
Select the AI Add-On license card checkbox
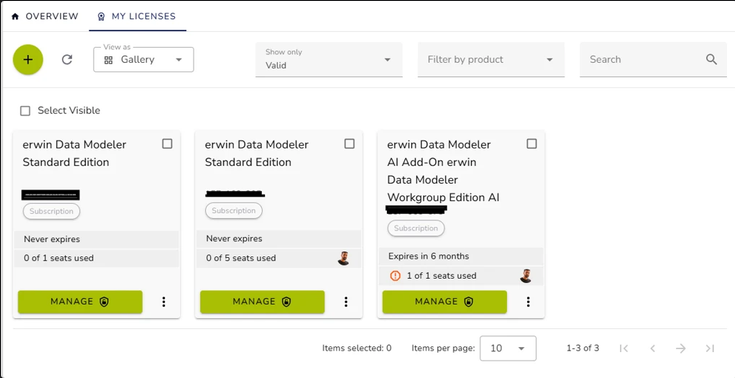[x=532, y=144]
